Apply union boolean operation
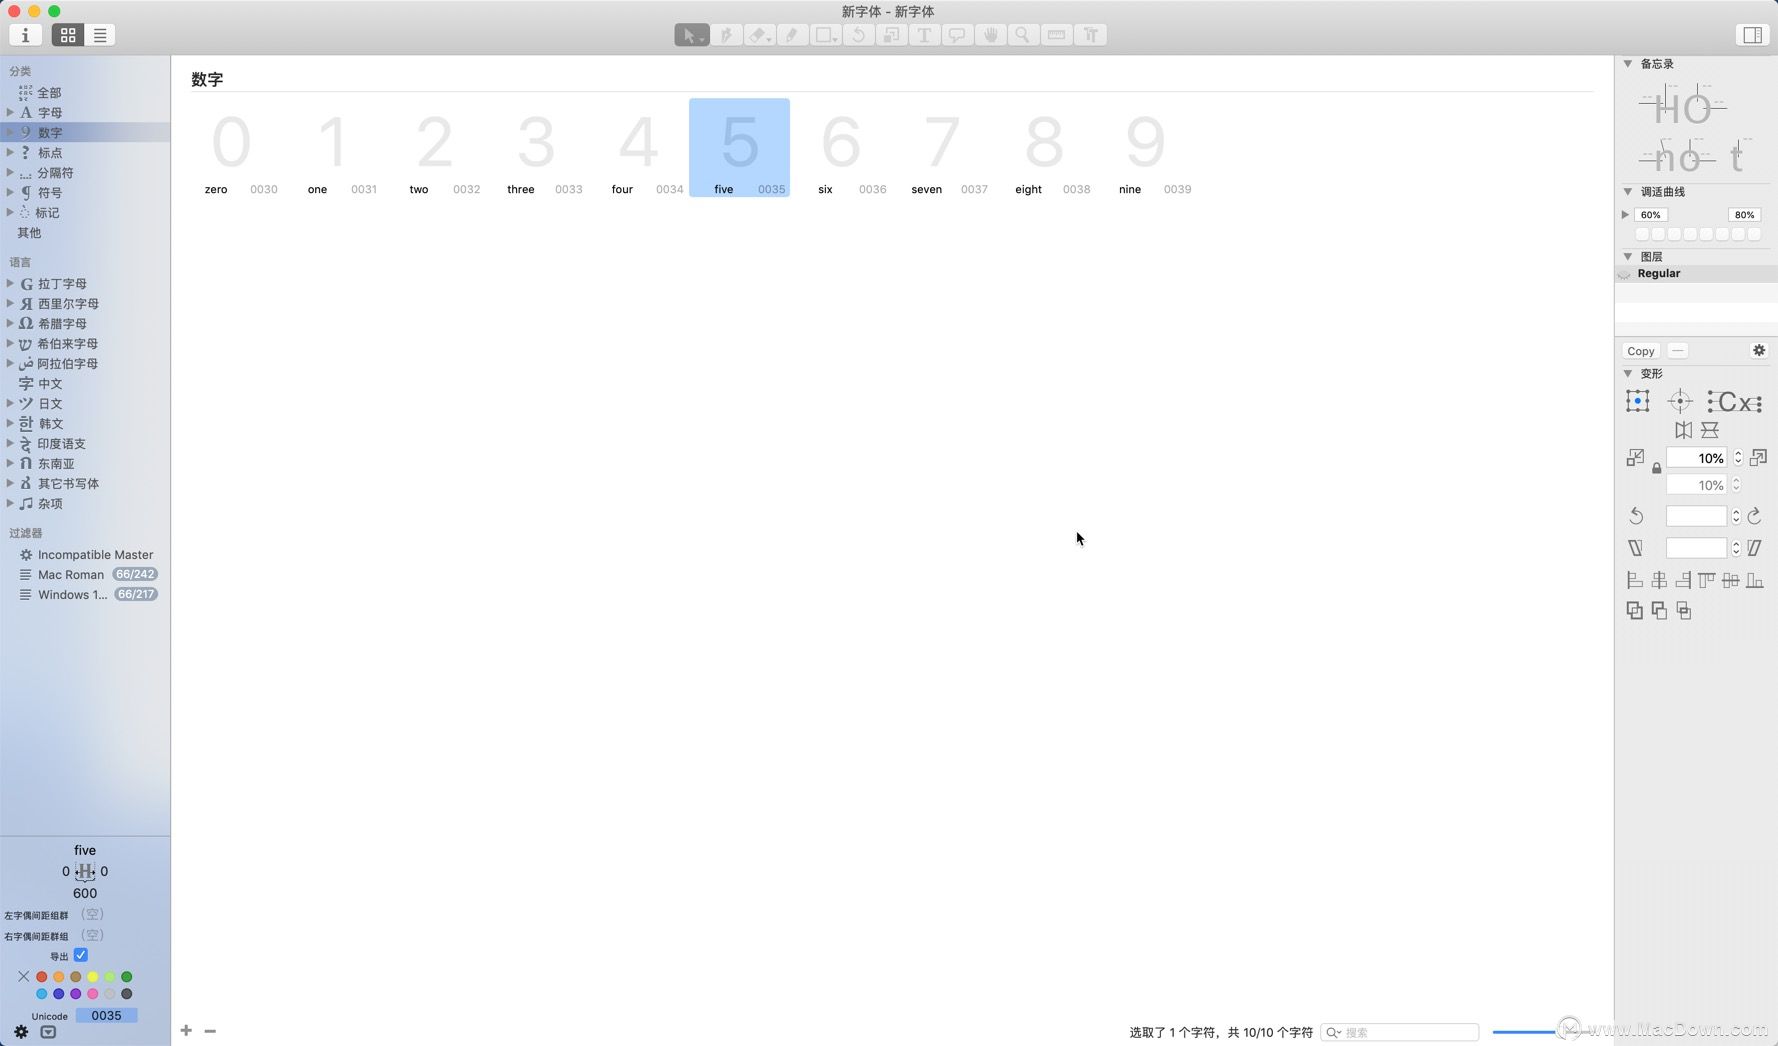The width and height of the screenshot is (1778, 1046). (1635, 610)
